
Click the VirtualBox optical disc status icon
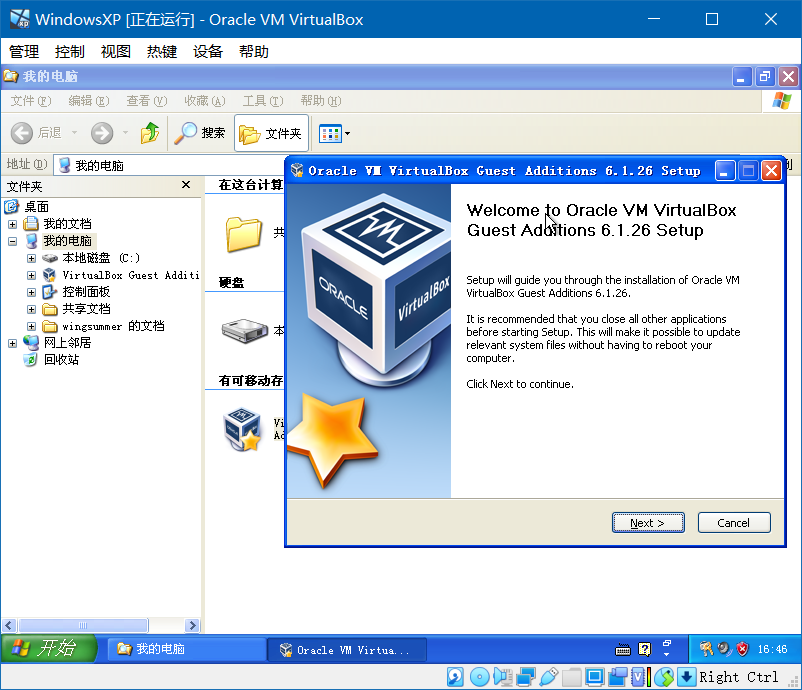(x=479, y=677)
